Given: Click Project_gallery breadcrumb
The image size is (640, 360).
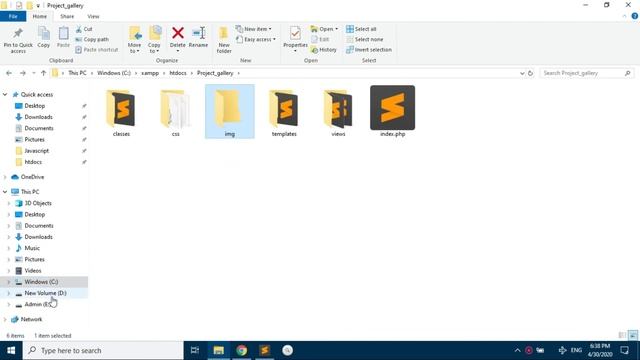Looking at the screenshot, I should click(x=215, y=73).
